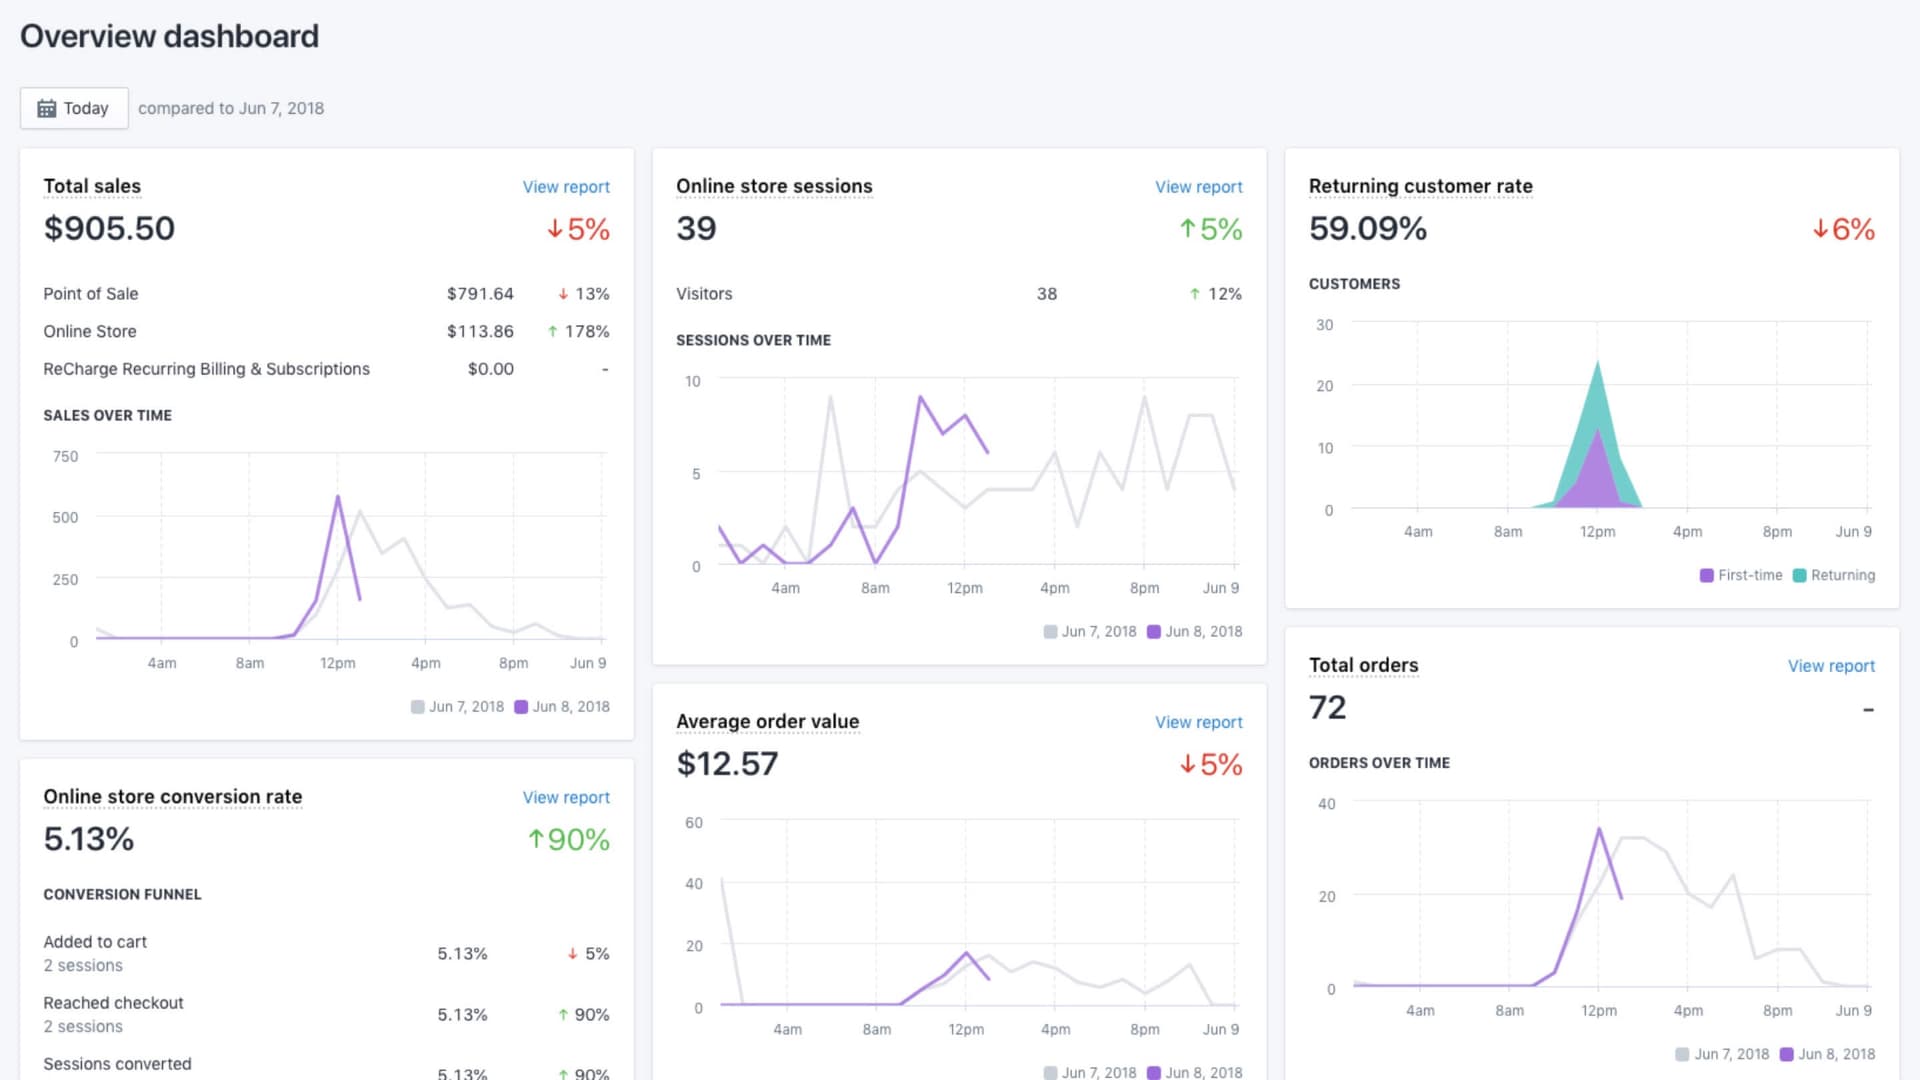View report for Average order value
Screen dimensions: 1920x1080
pyautogui.click(x=1198, y=721)
